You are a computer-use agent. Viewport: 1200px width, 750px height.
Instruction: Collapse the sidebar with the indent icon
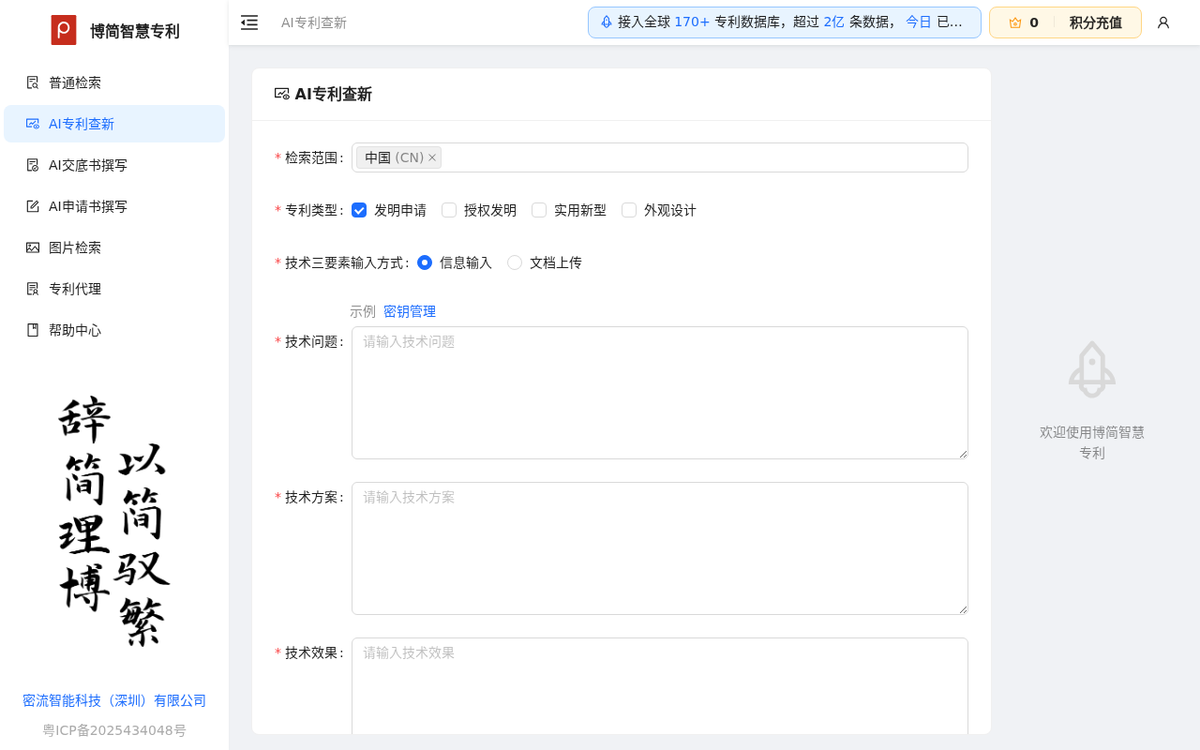pos(249,22)
